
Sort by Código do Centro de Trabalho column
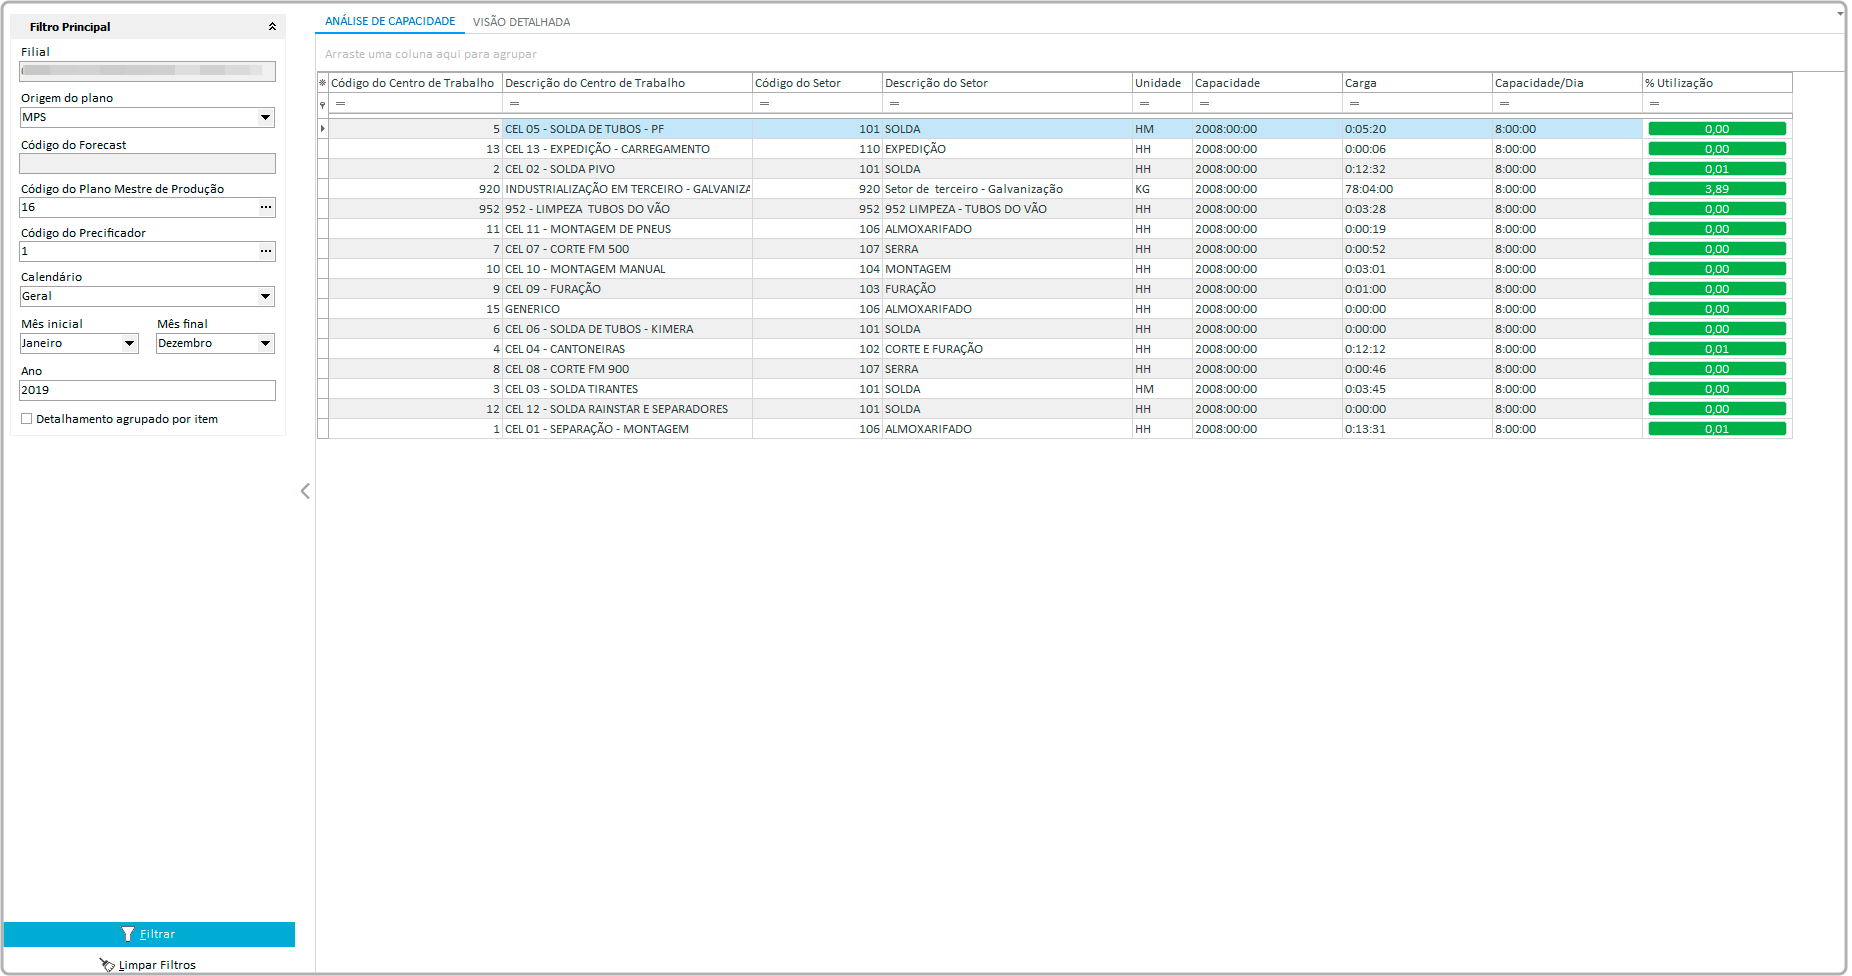pyautogui.click(x=415, y=83)
